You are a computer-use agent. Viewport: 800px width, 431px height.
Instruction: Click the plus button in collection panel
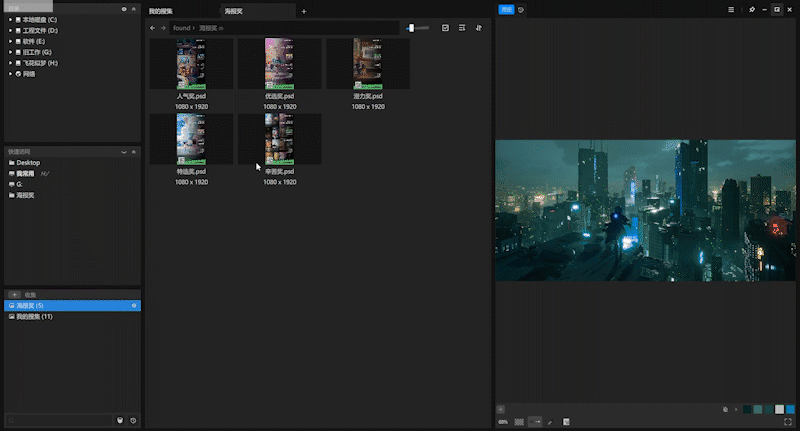pos(14,295)
